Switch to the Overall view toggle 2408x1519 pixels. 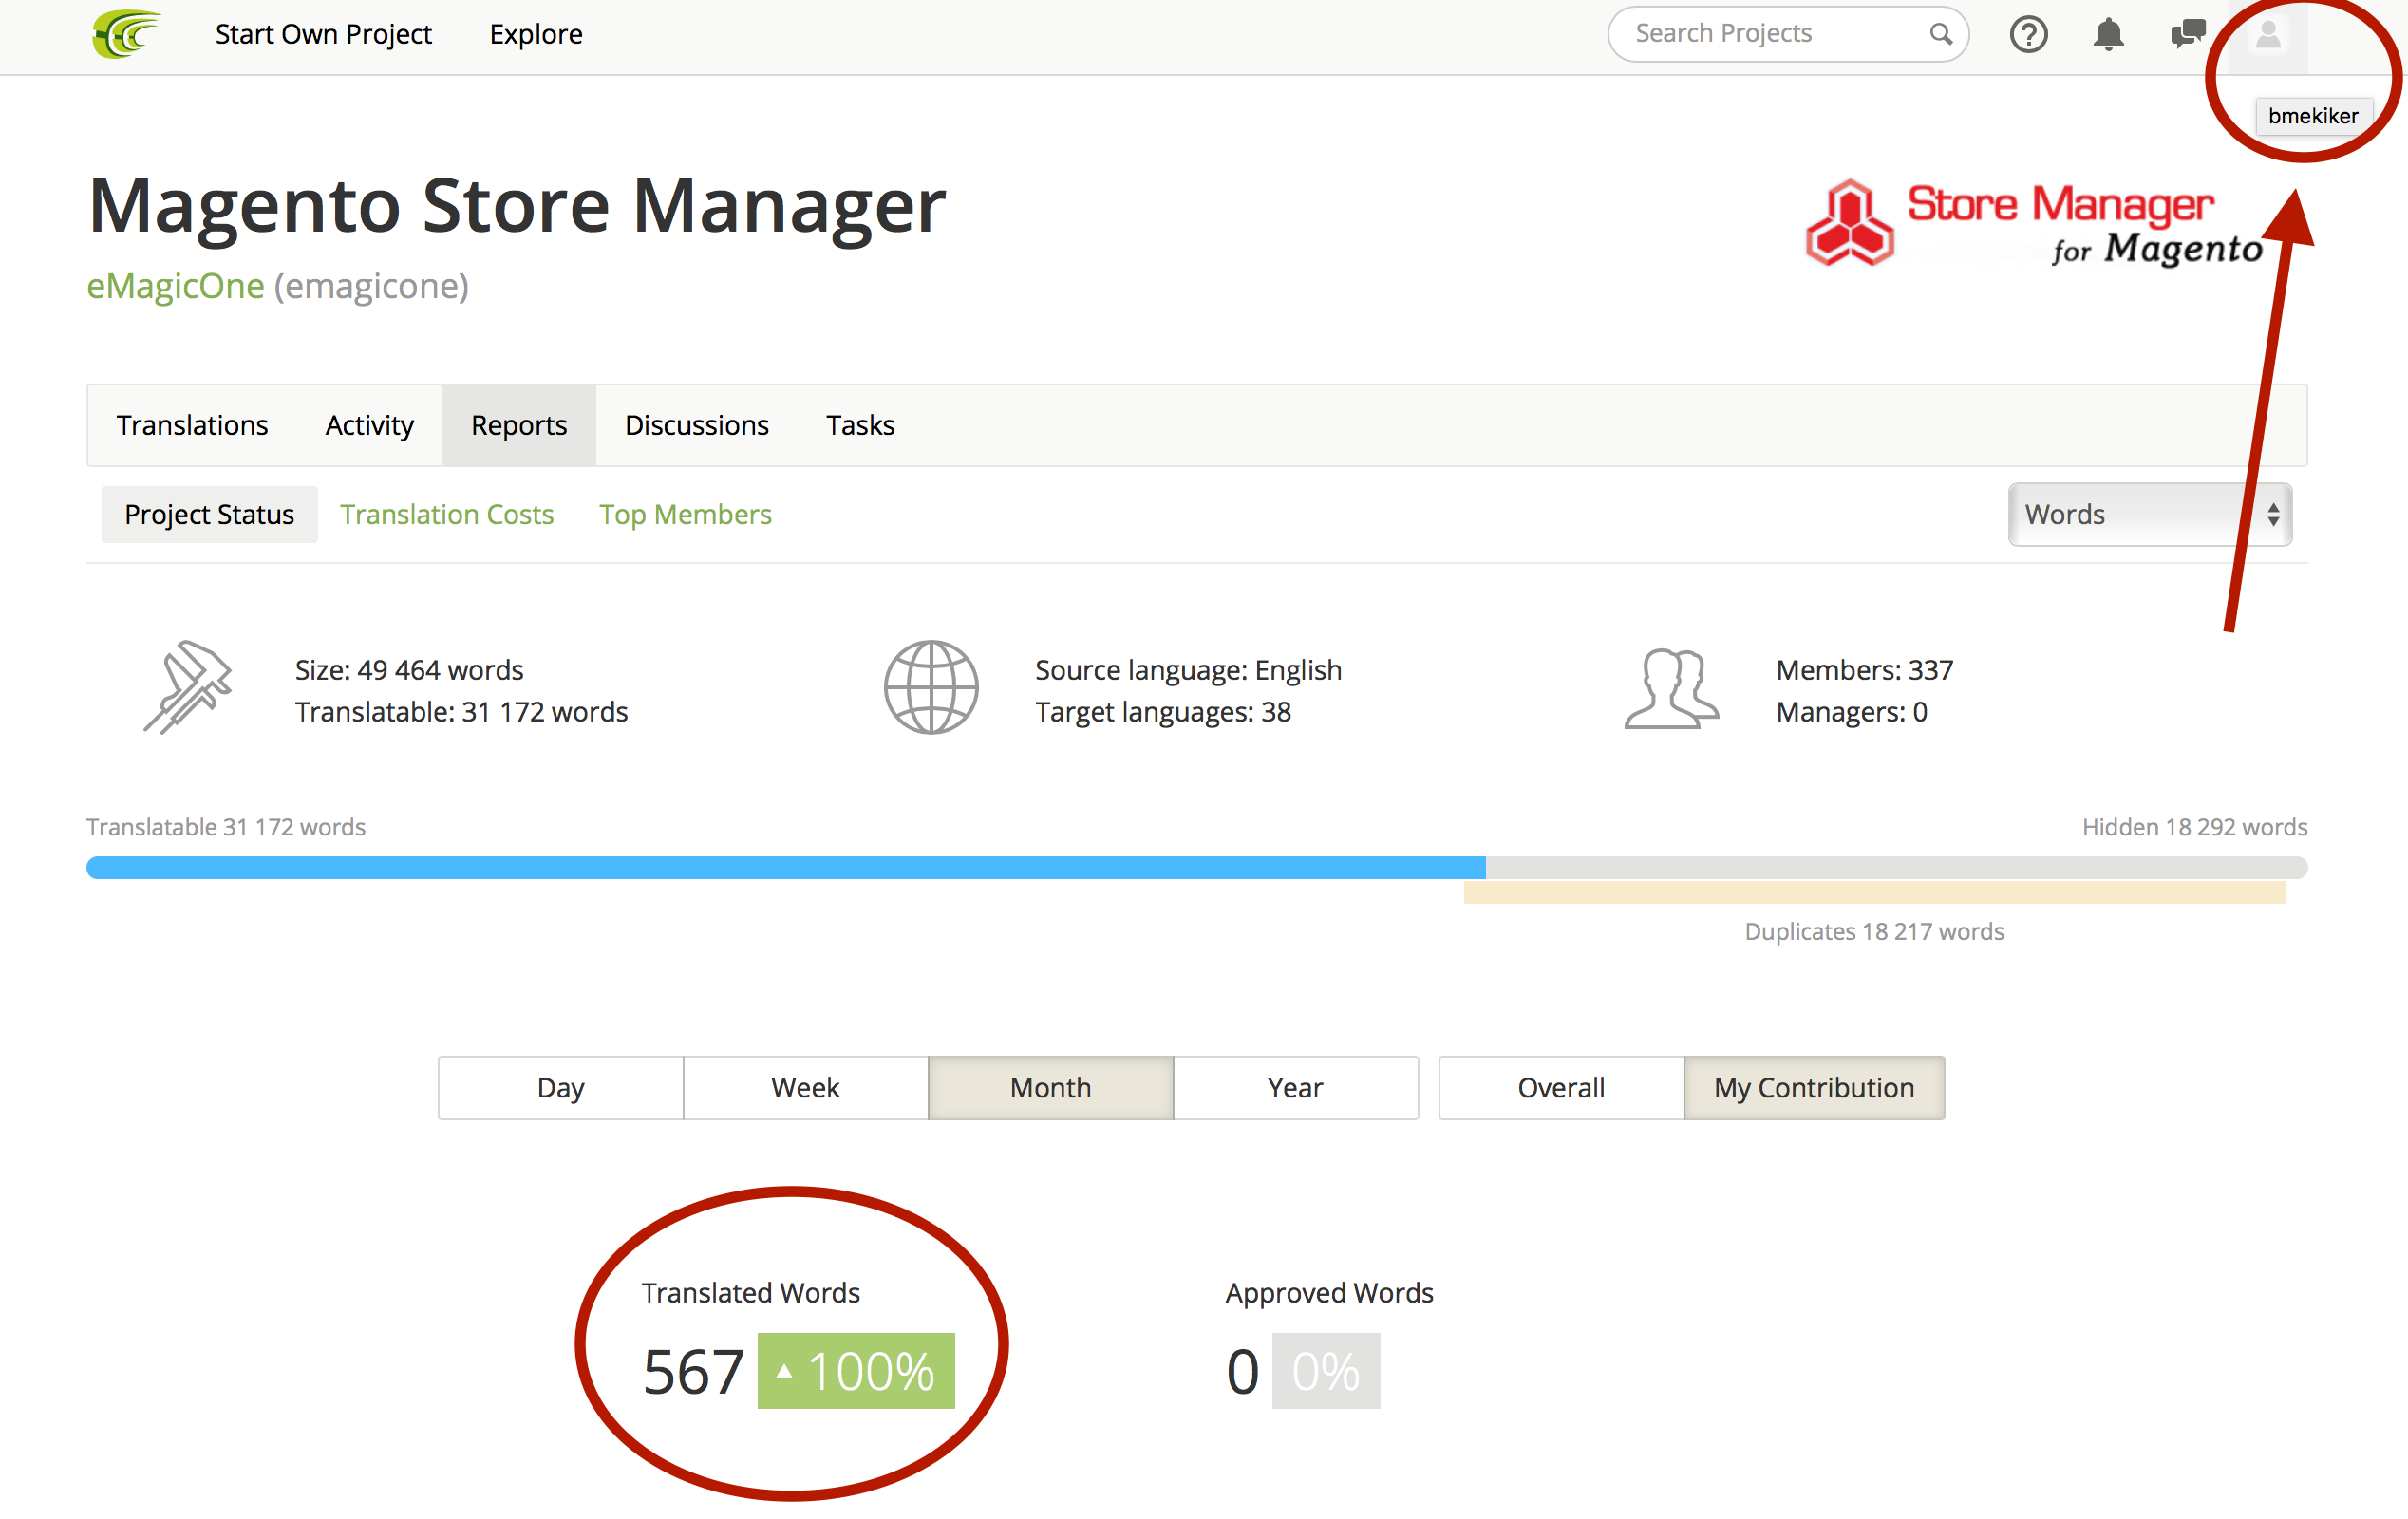[1561, 1087]
